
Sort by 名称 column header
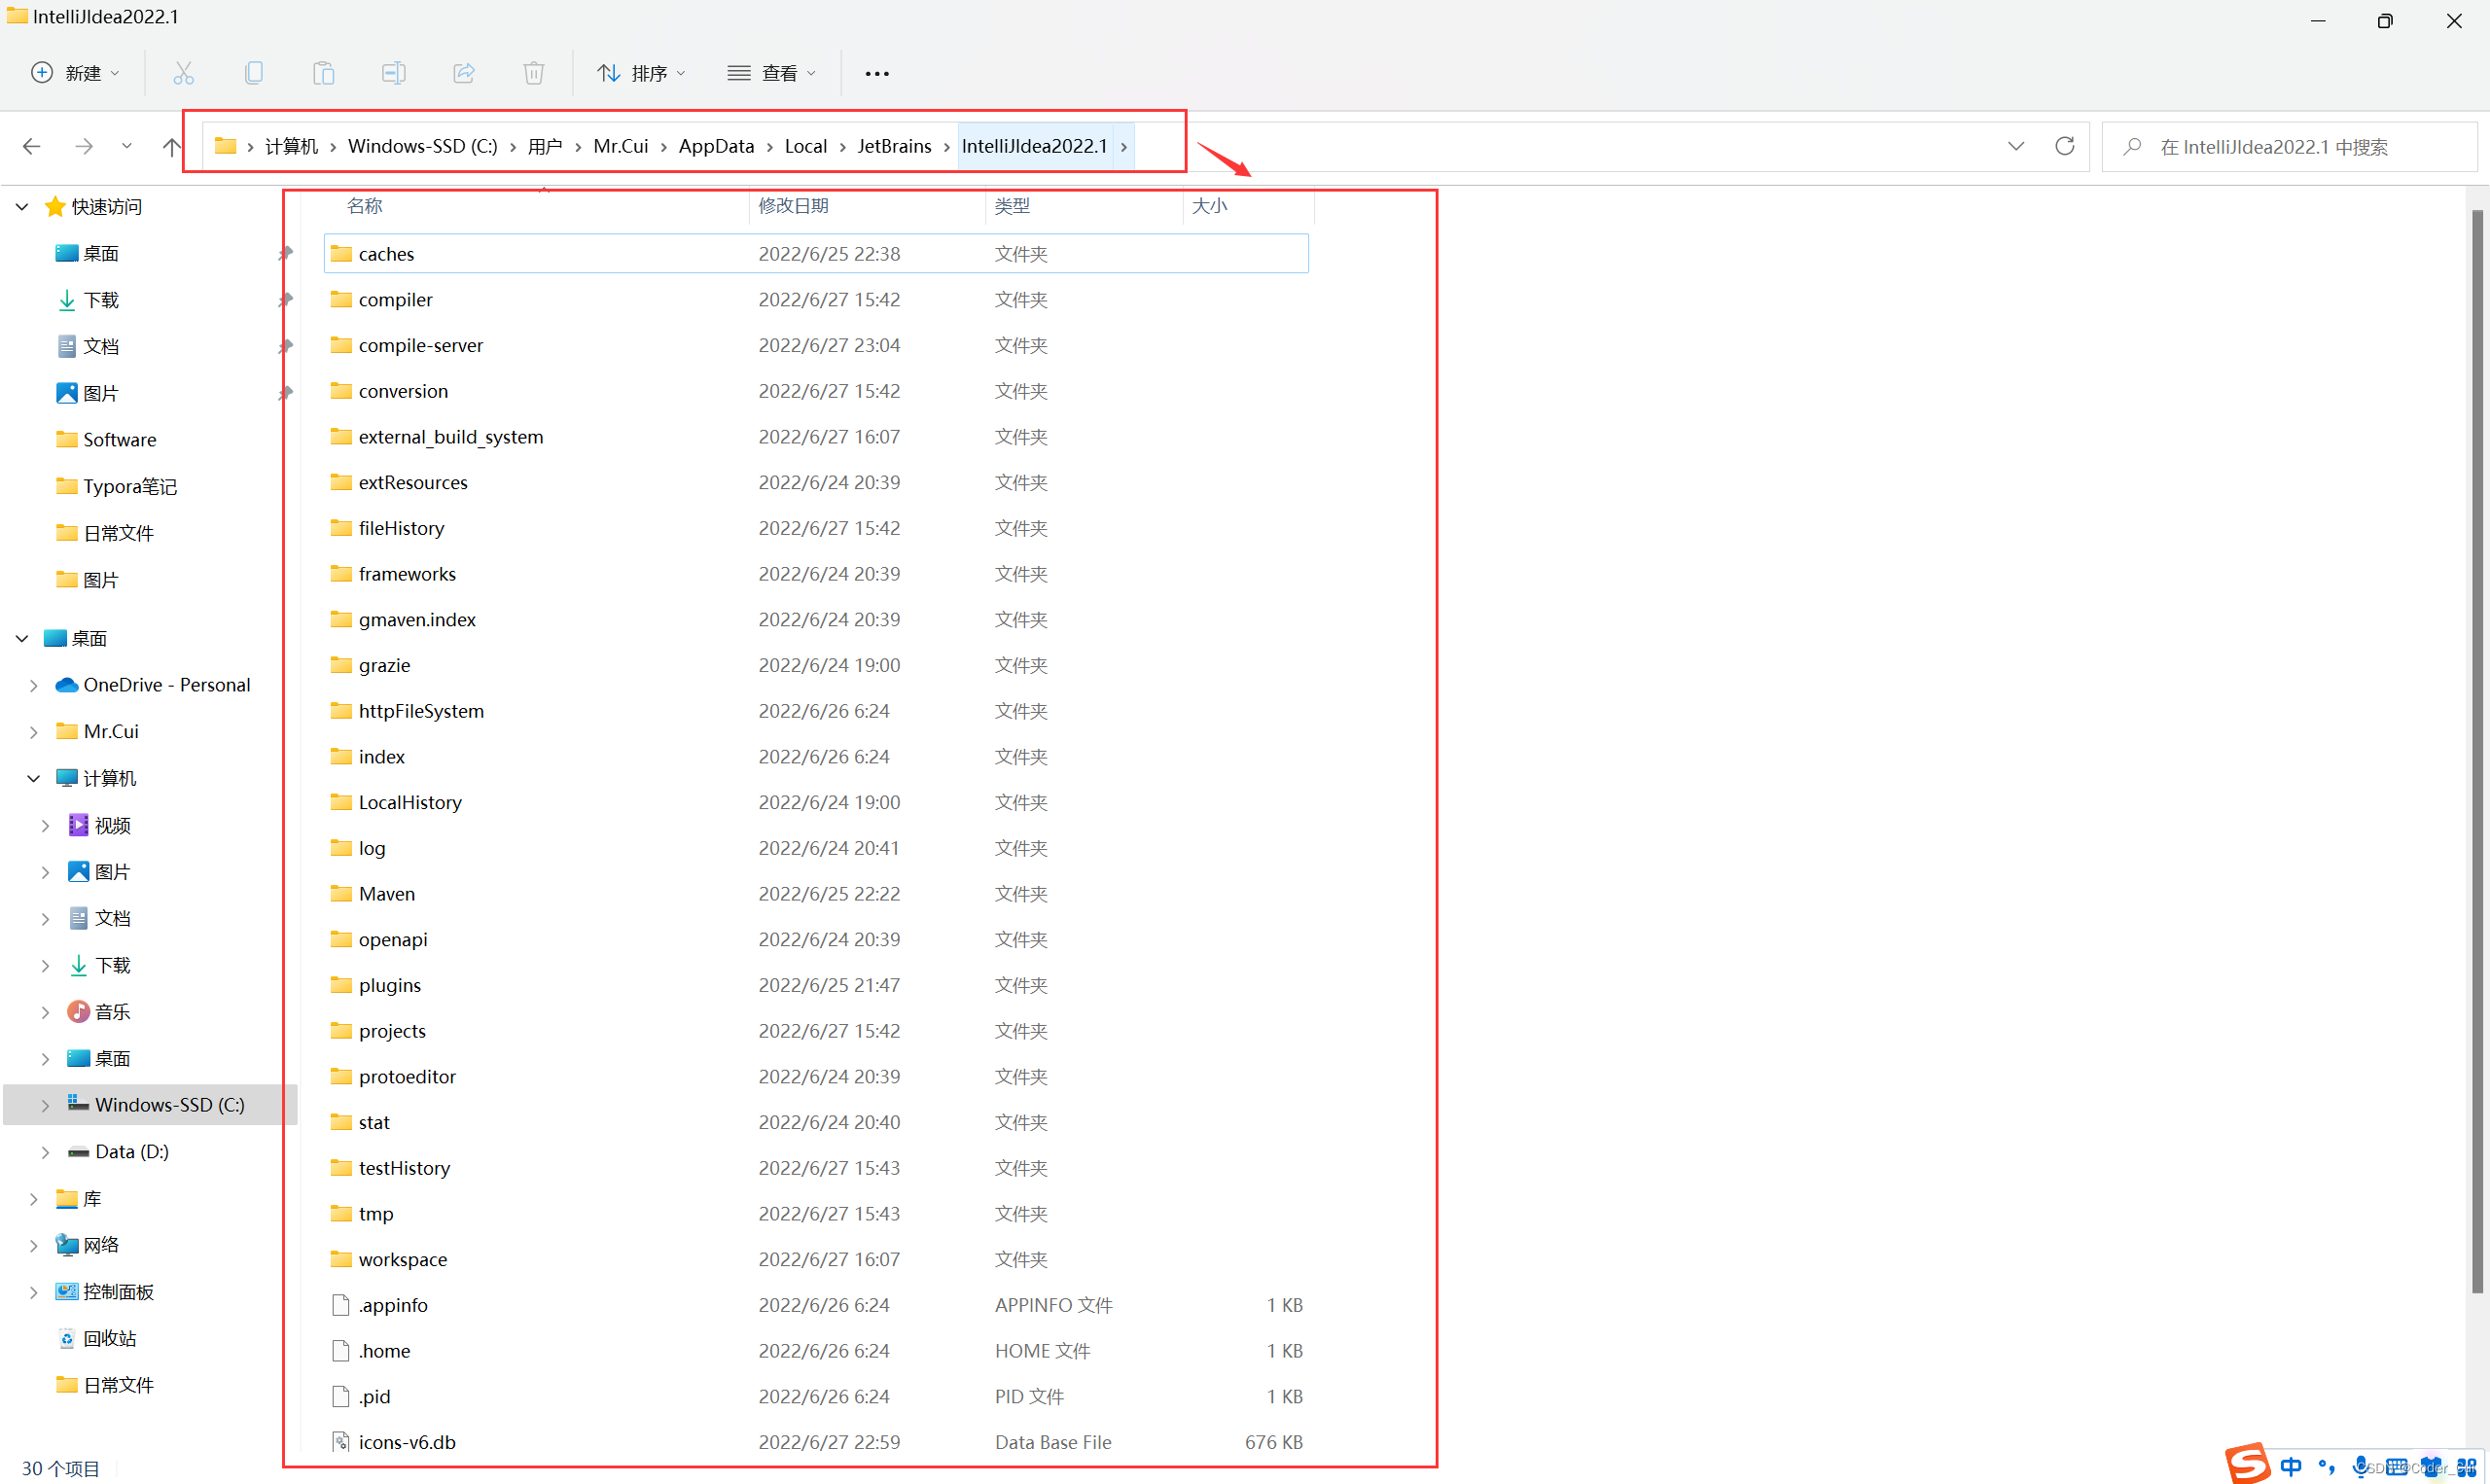coord(365,206)
